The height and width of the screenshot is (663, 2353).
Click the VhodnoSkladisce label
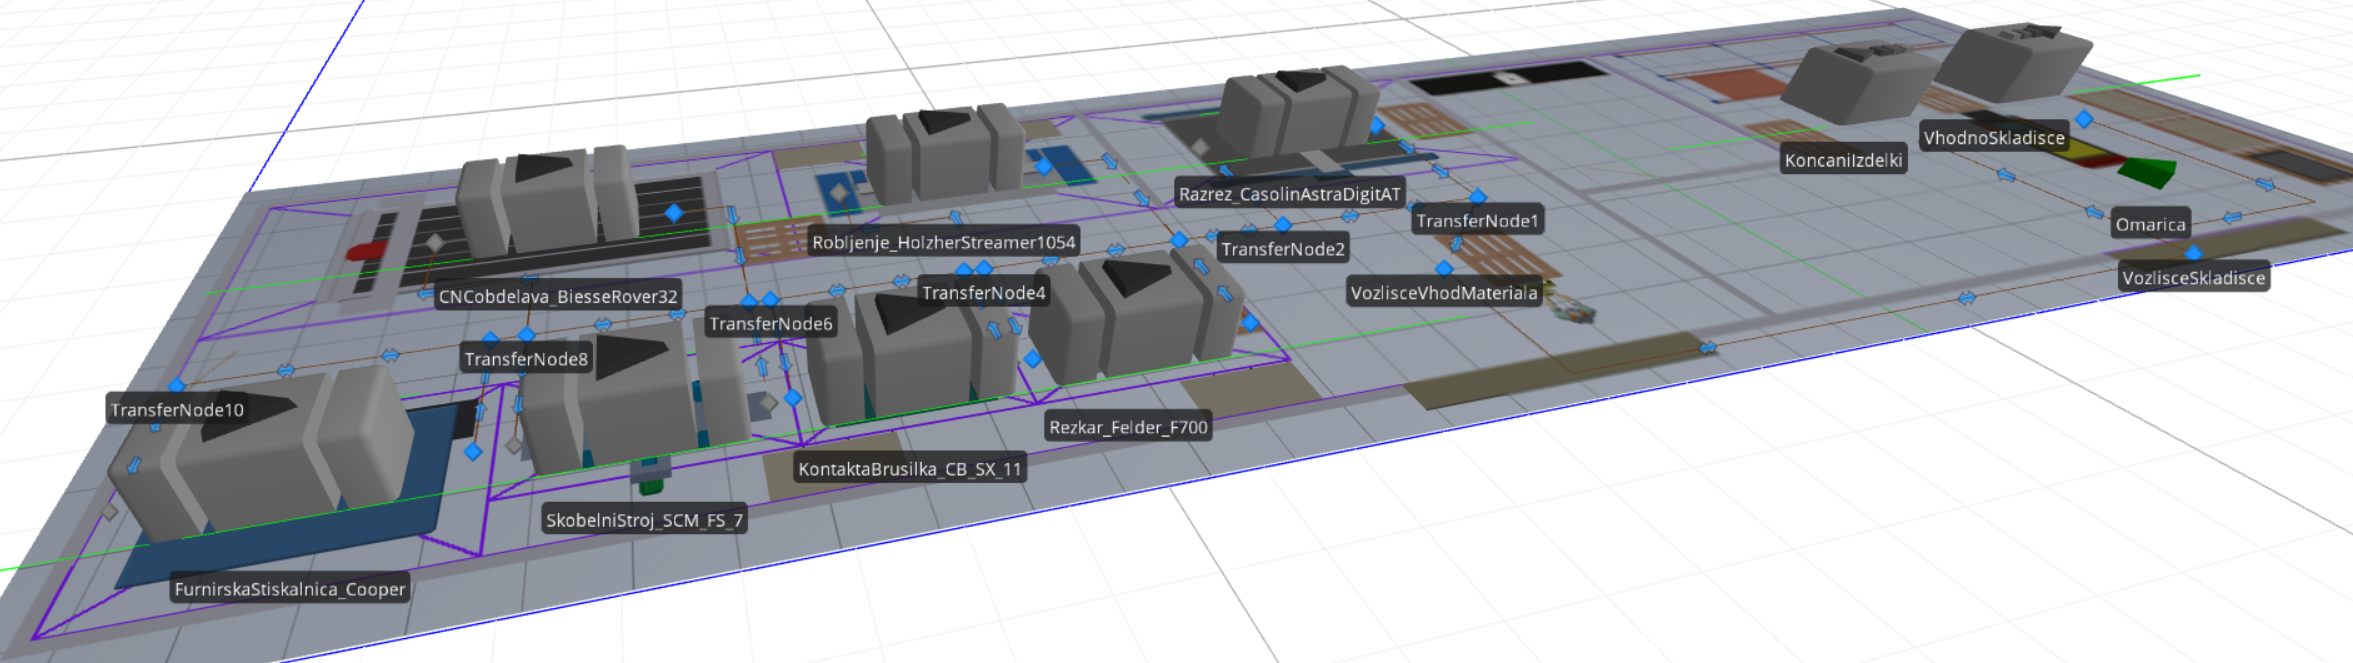[1993, 138]
